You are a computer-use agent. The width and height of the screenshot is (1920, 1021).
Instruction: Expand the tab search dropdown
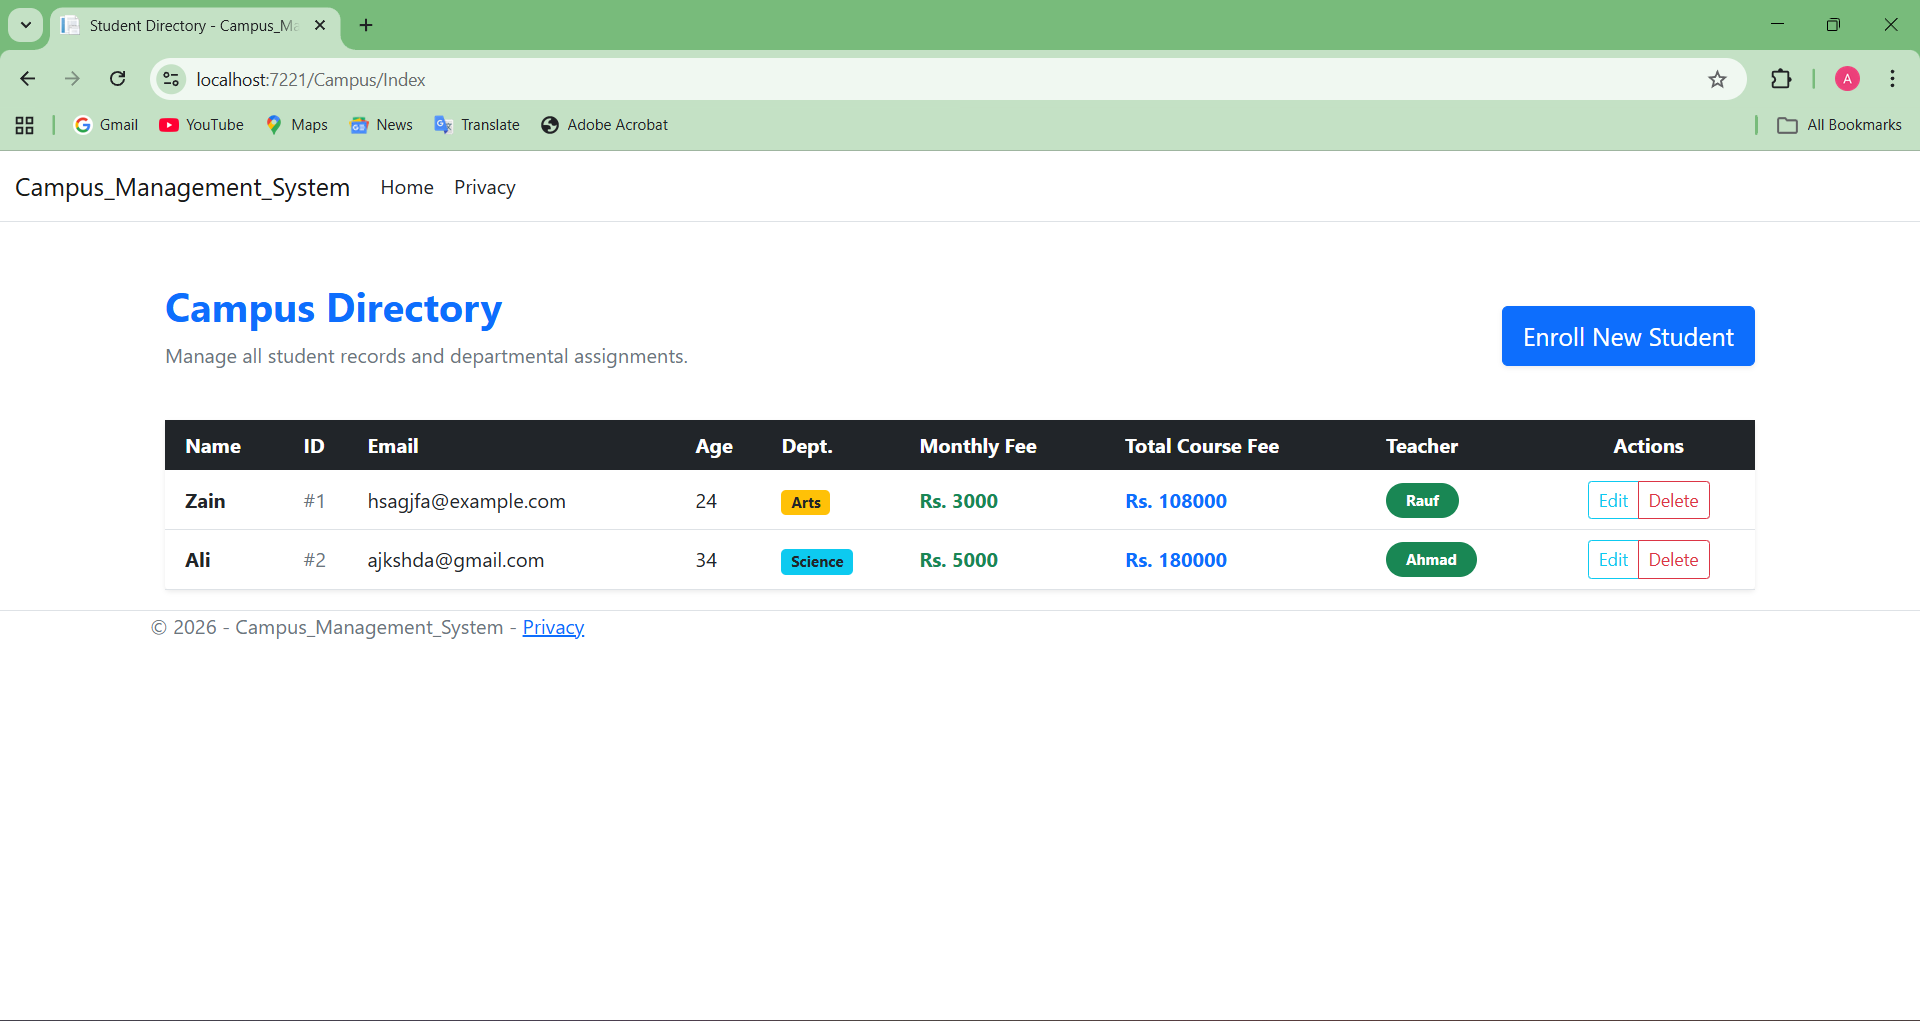[26, 25]
